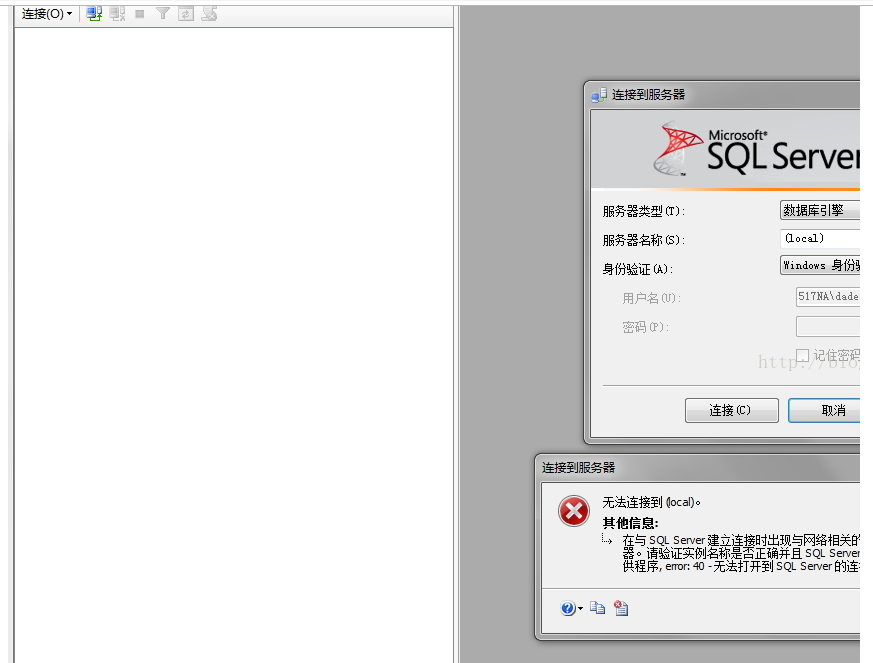This screenshot has height=663, width=873.
Task: Open the 连接(O) dropdown in Object Explorer
Action: 47,14
